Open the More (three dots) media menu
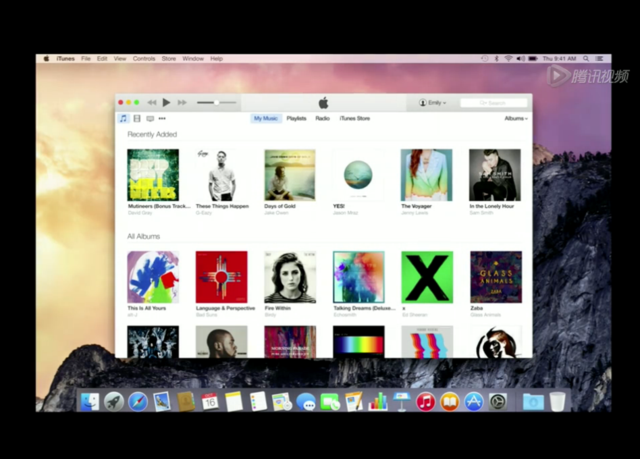This screenshot has width=640, height=459. 162,118
